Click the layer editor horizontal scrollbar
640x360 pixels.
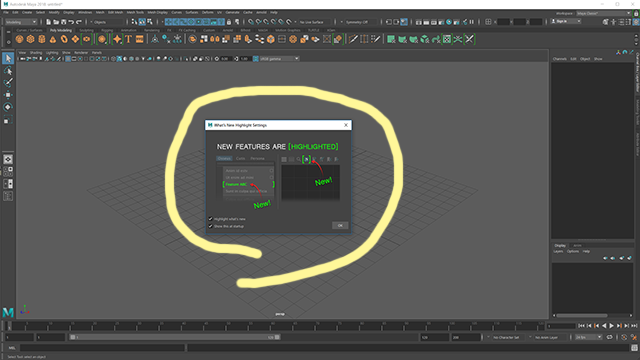click(x=582, y=315)
